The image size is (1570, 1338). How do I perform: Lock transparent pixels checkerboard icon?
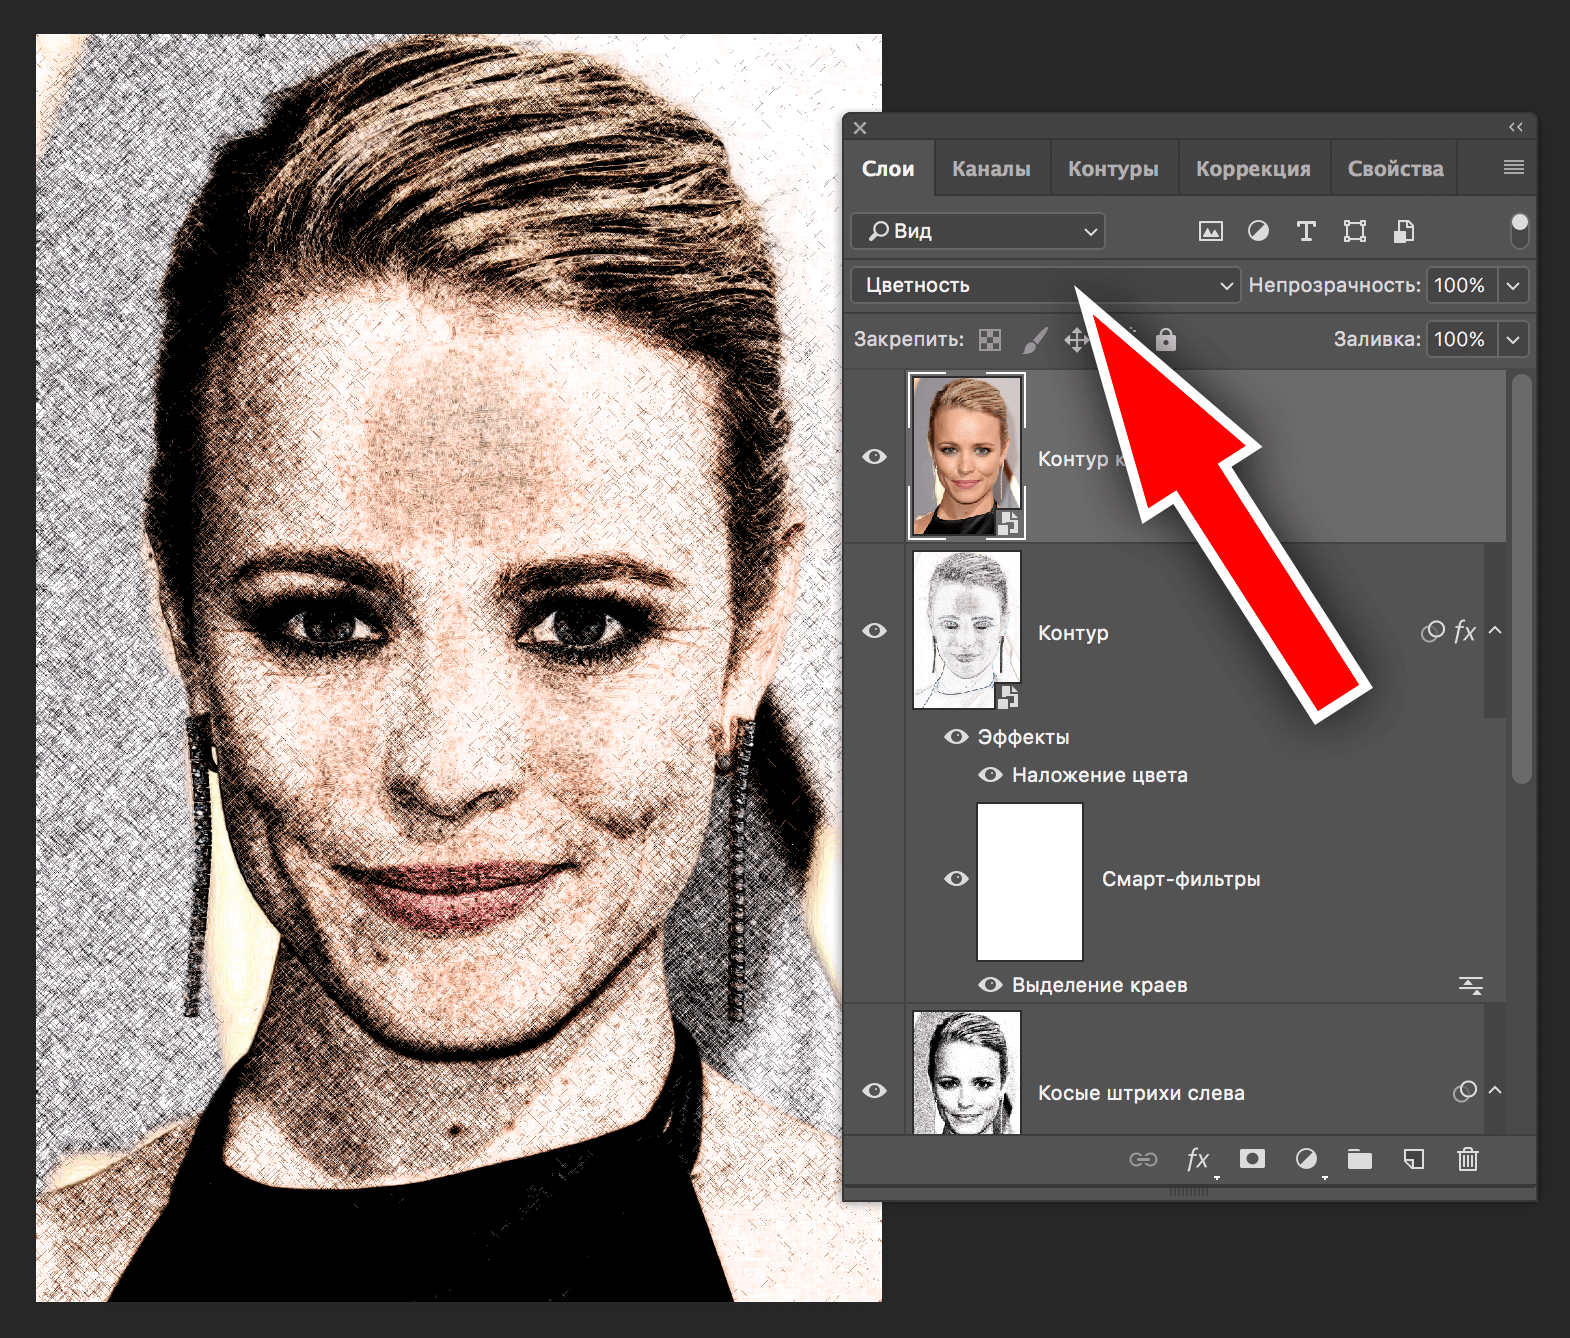(x=990, y=340)
